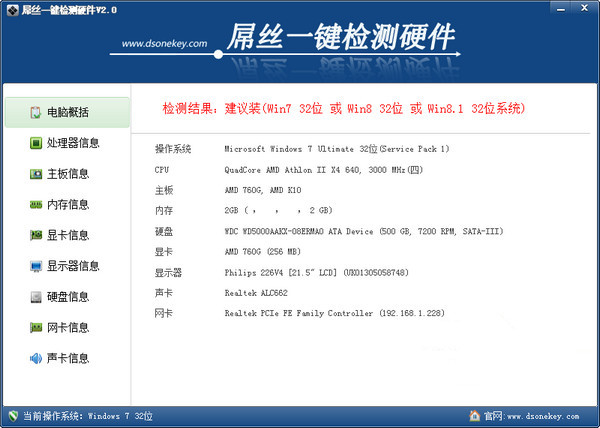Click the large 屌丝一键检测硬件 banner heading

[341, 37]
